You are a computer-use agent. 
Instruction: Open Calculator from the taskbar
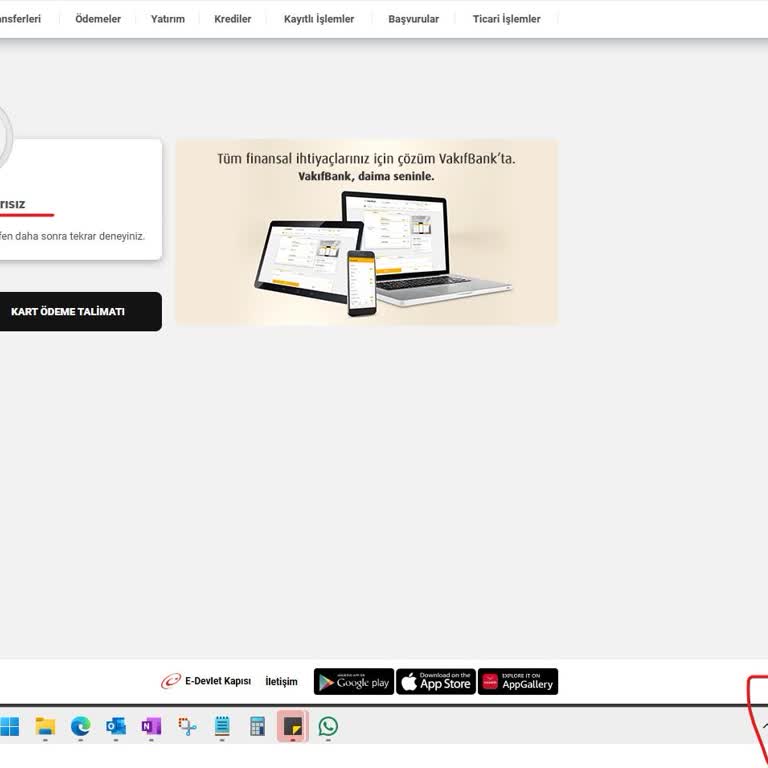tap(258, 726)
